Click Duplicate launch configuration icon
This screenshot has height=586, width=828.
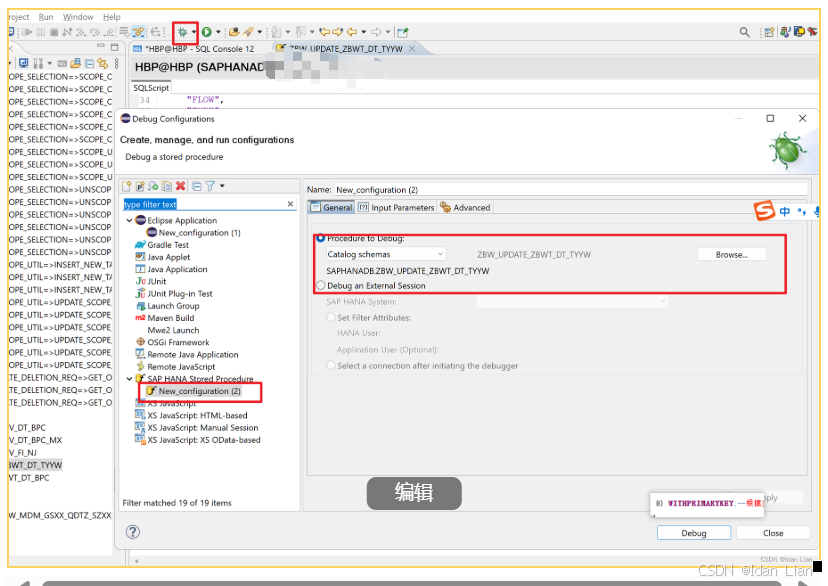point(167,186)
